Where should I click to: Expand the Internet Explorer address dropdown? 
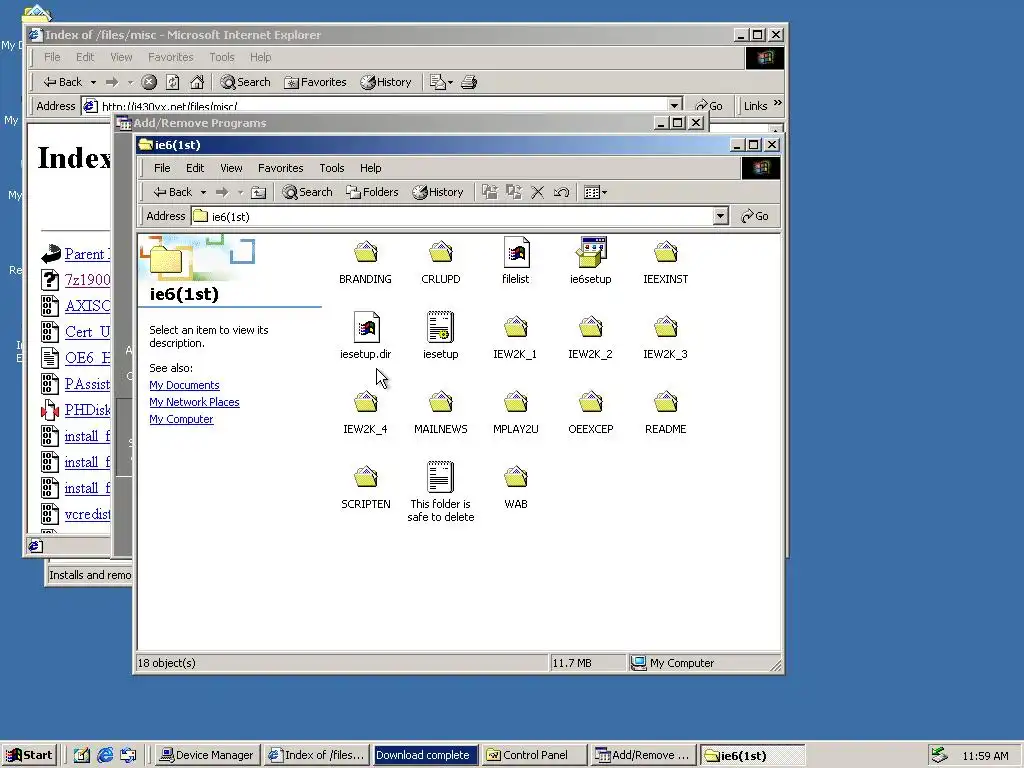[675, 104]
